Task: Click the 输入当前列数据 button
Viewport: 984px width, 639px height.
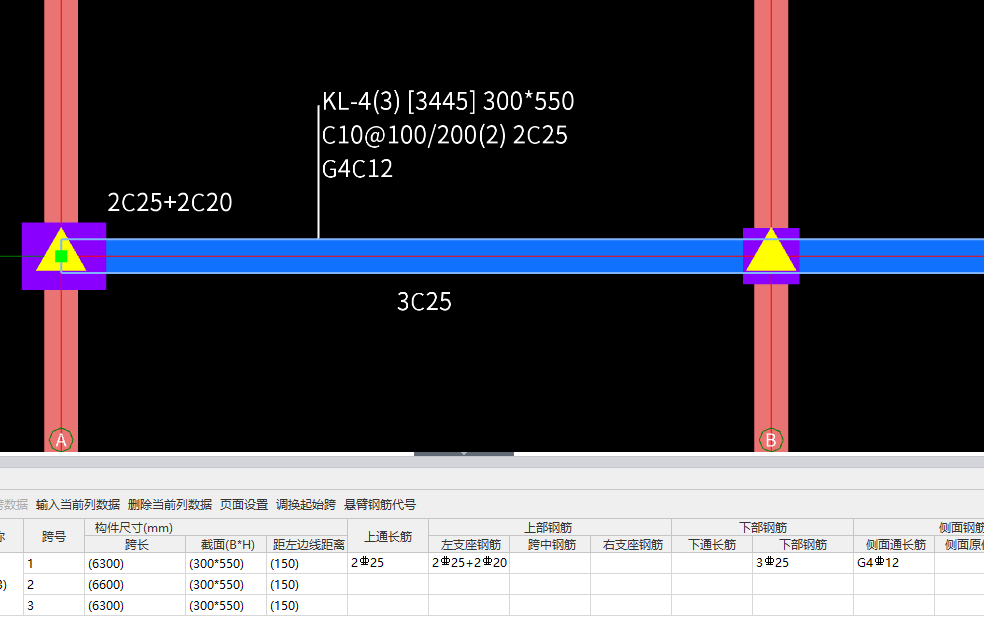Action: (x=78, y=505)
